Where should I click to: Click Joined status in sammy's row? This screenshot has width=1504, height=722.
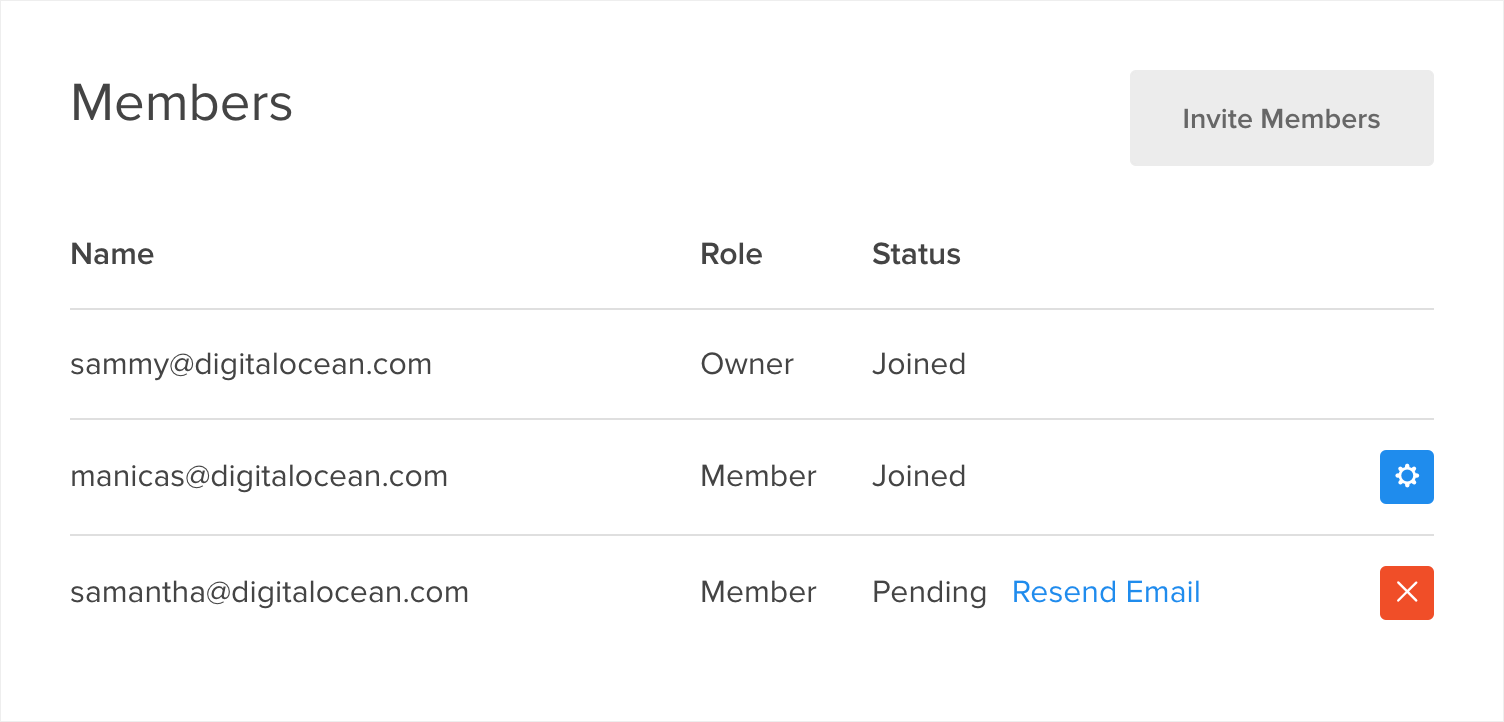click(x=919, y=364)
